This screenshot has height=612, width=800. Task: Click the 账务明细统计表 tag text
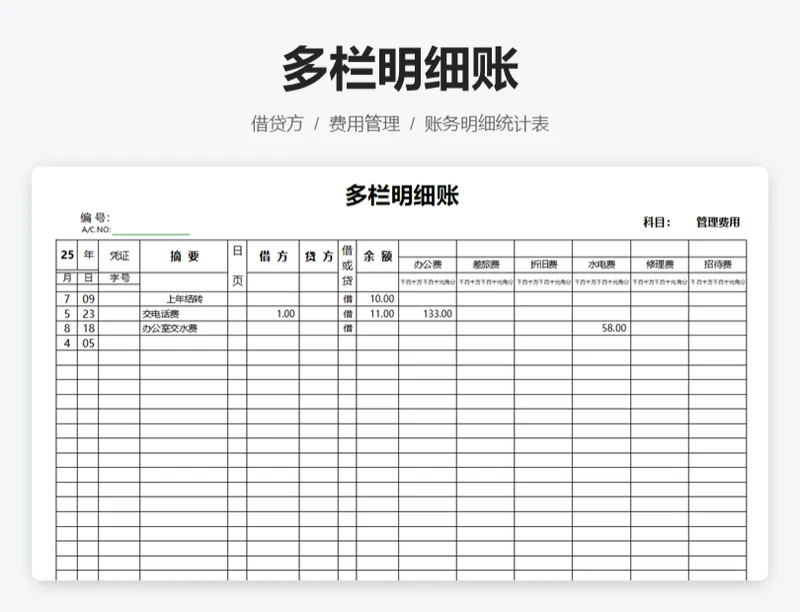tap(486, 124)
